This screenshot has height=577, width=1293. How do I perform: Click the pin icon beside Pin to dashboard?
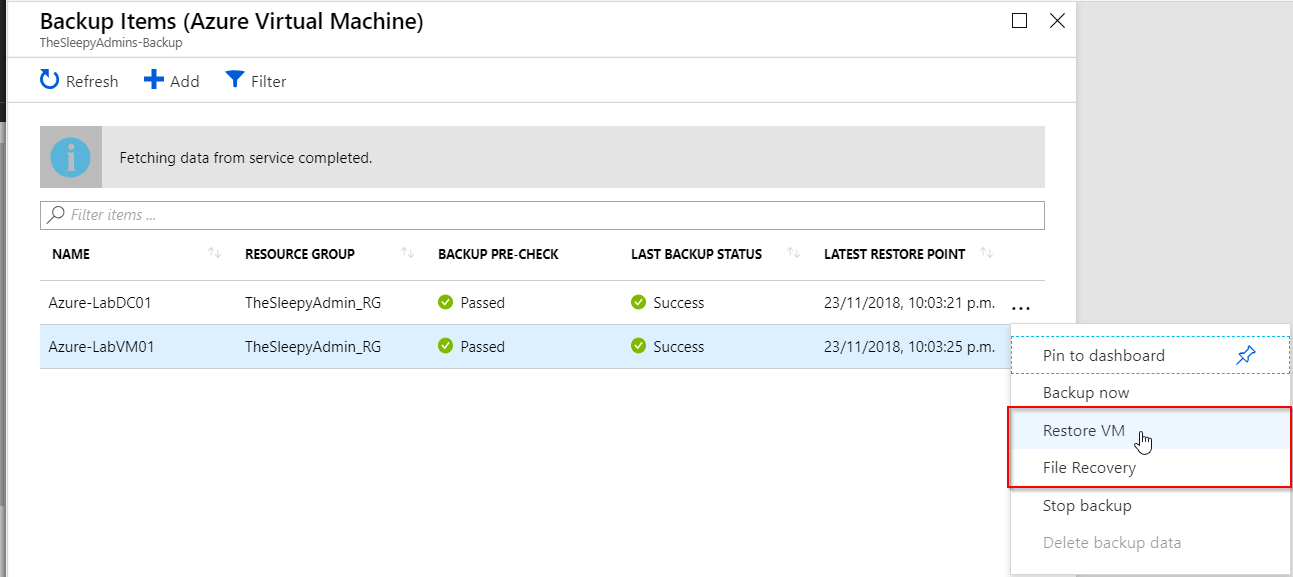[1245, 356]
